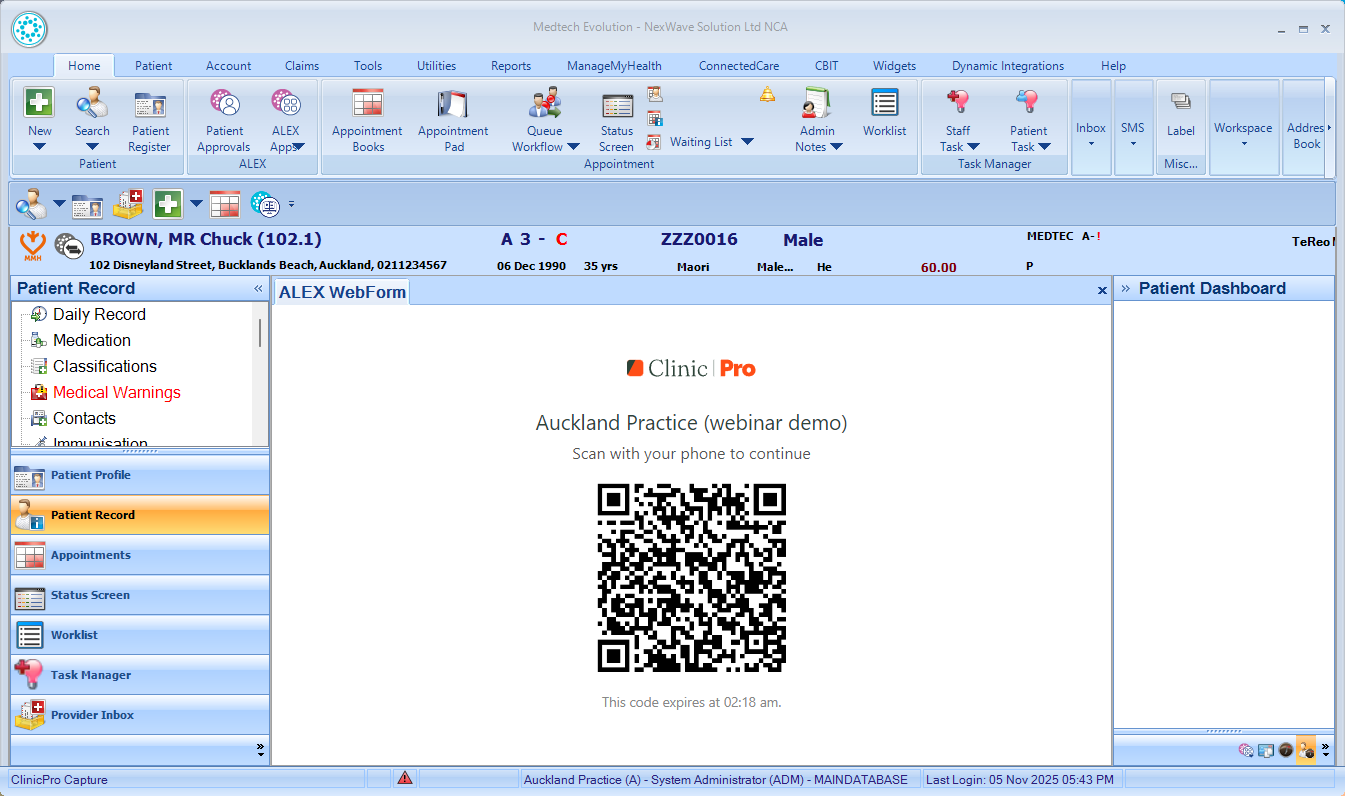Expand the Queue Workflow dropdown
Screen dimensions: 1345x796
point(573,147)
